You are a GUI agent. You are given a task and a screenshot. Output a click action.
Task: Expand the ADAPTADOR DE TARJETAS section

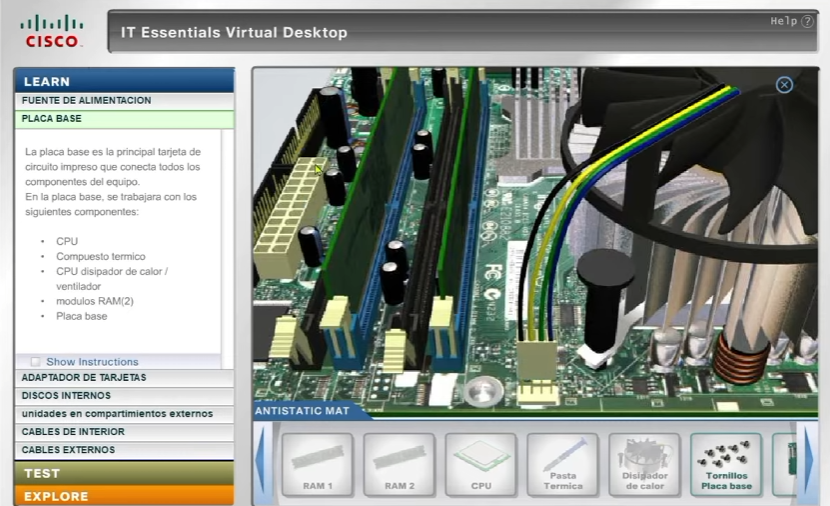(124, 378)
